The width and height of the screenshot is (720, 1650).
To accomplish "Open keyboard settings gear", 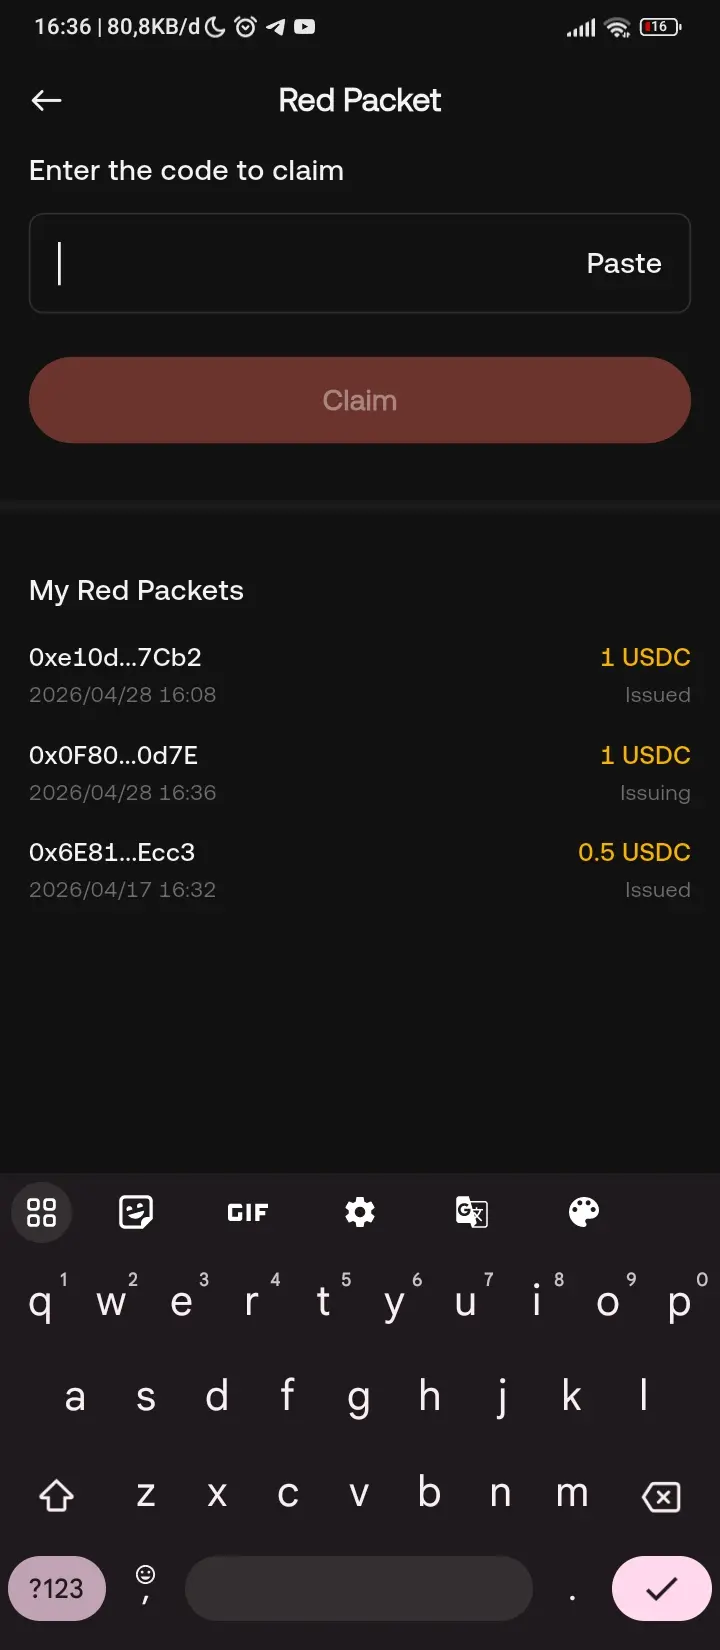I will 360,1212.
